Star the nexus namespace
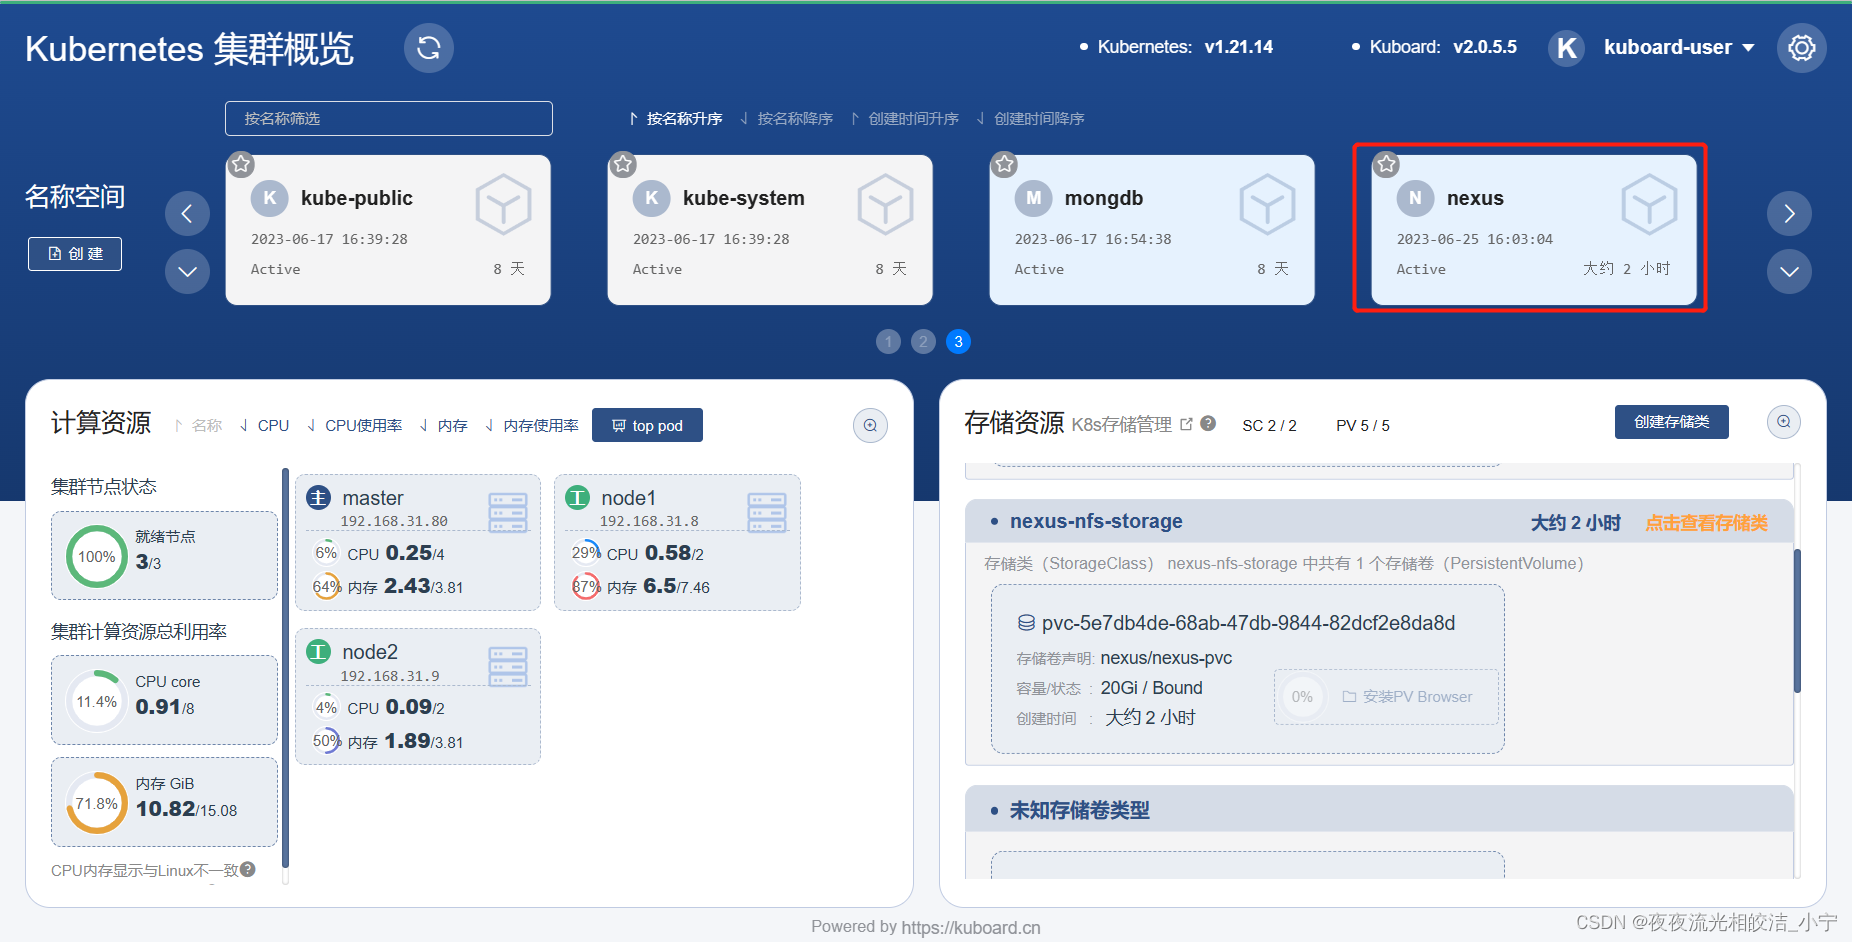The image size is (1852, 942). [x=1386, y=164]
